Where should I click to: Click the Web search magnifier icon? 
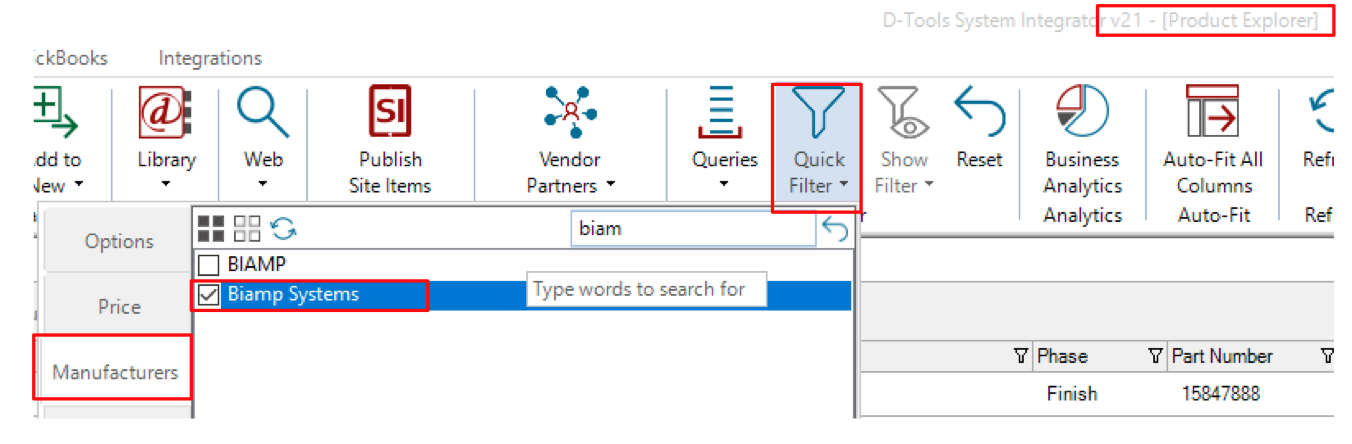click(x=263, y=113)
